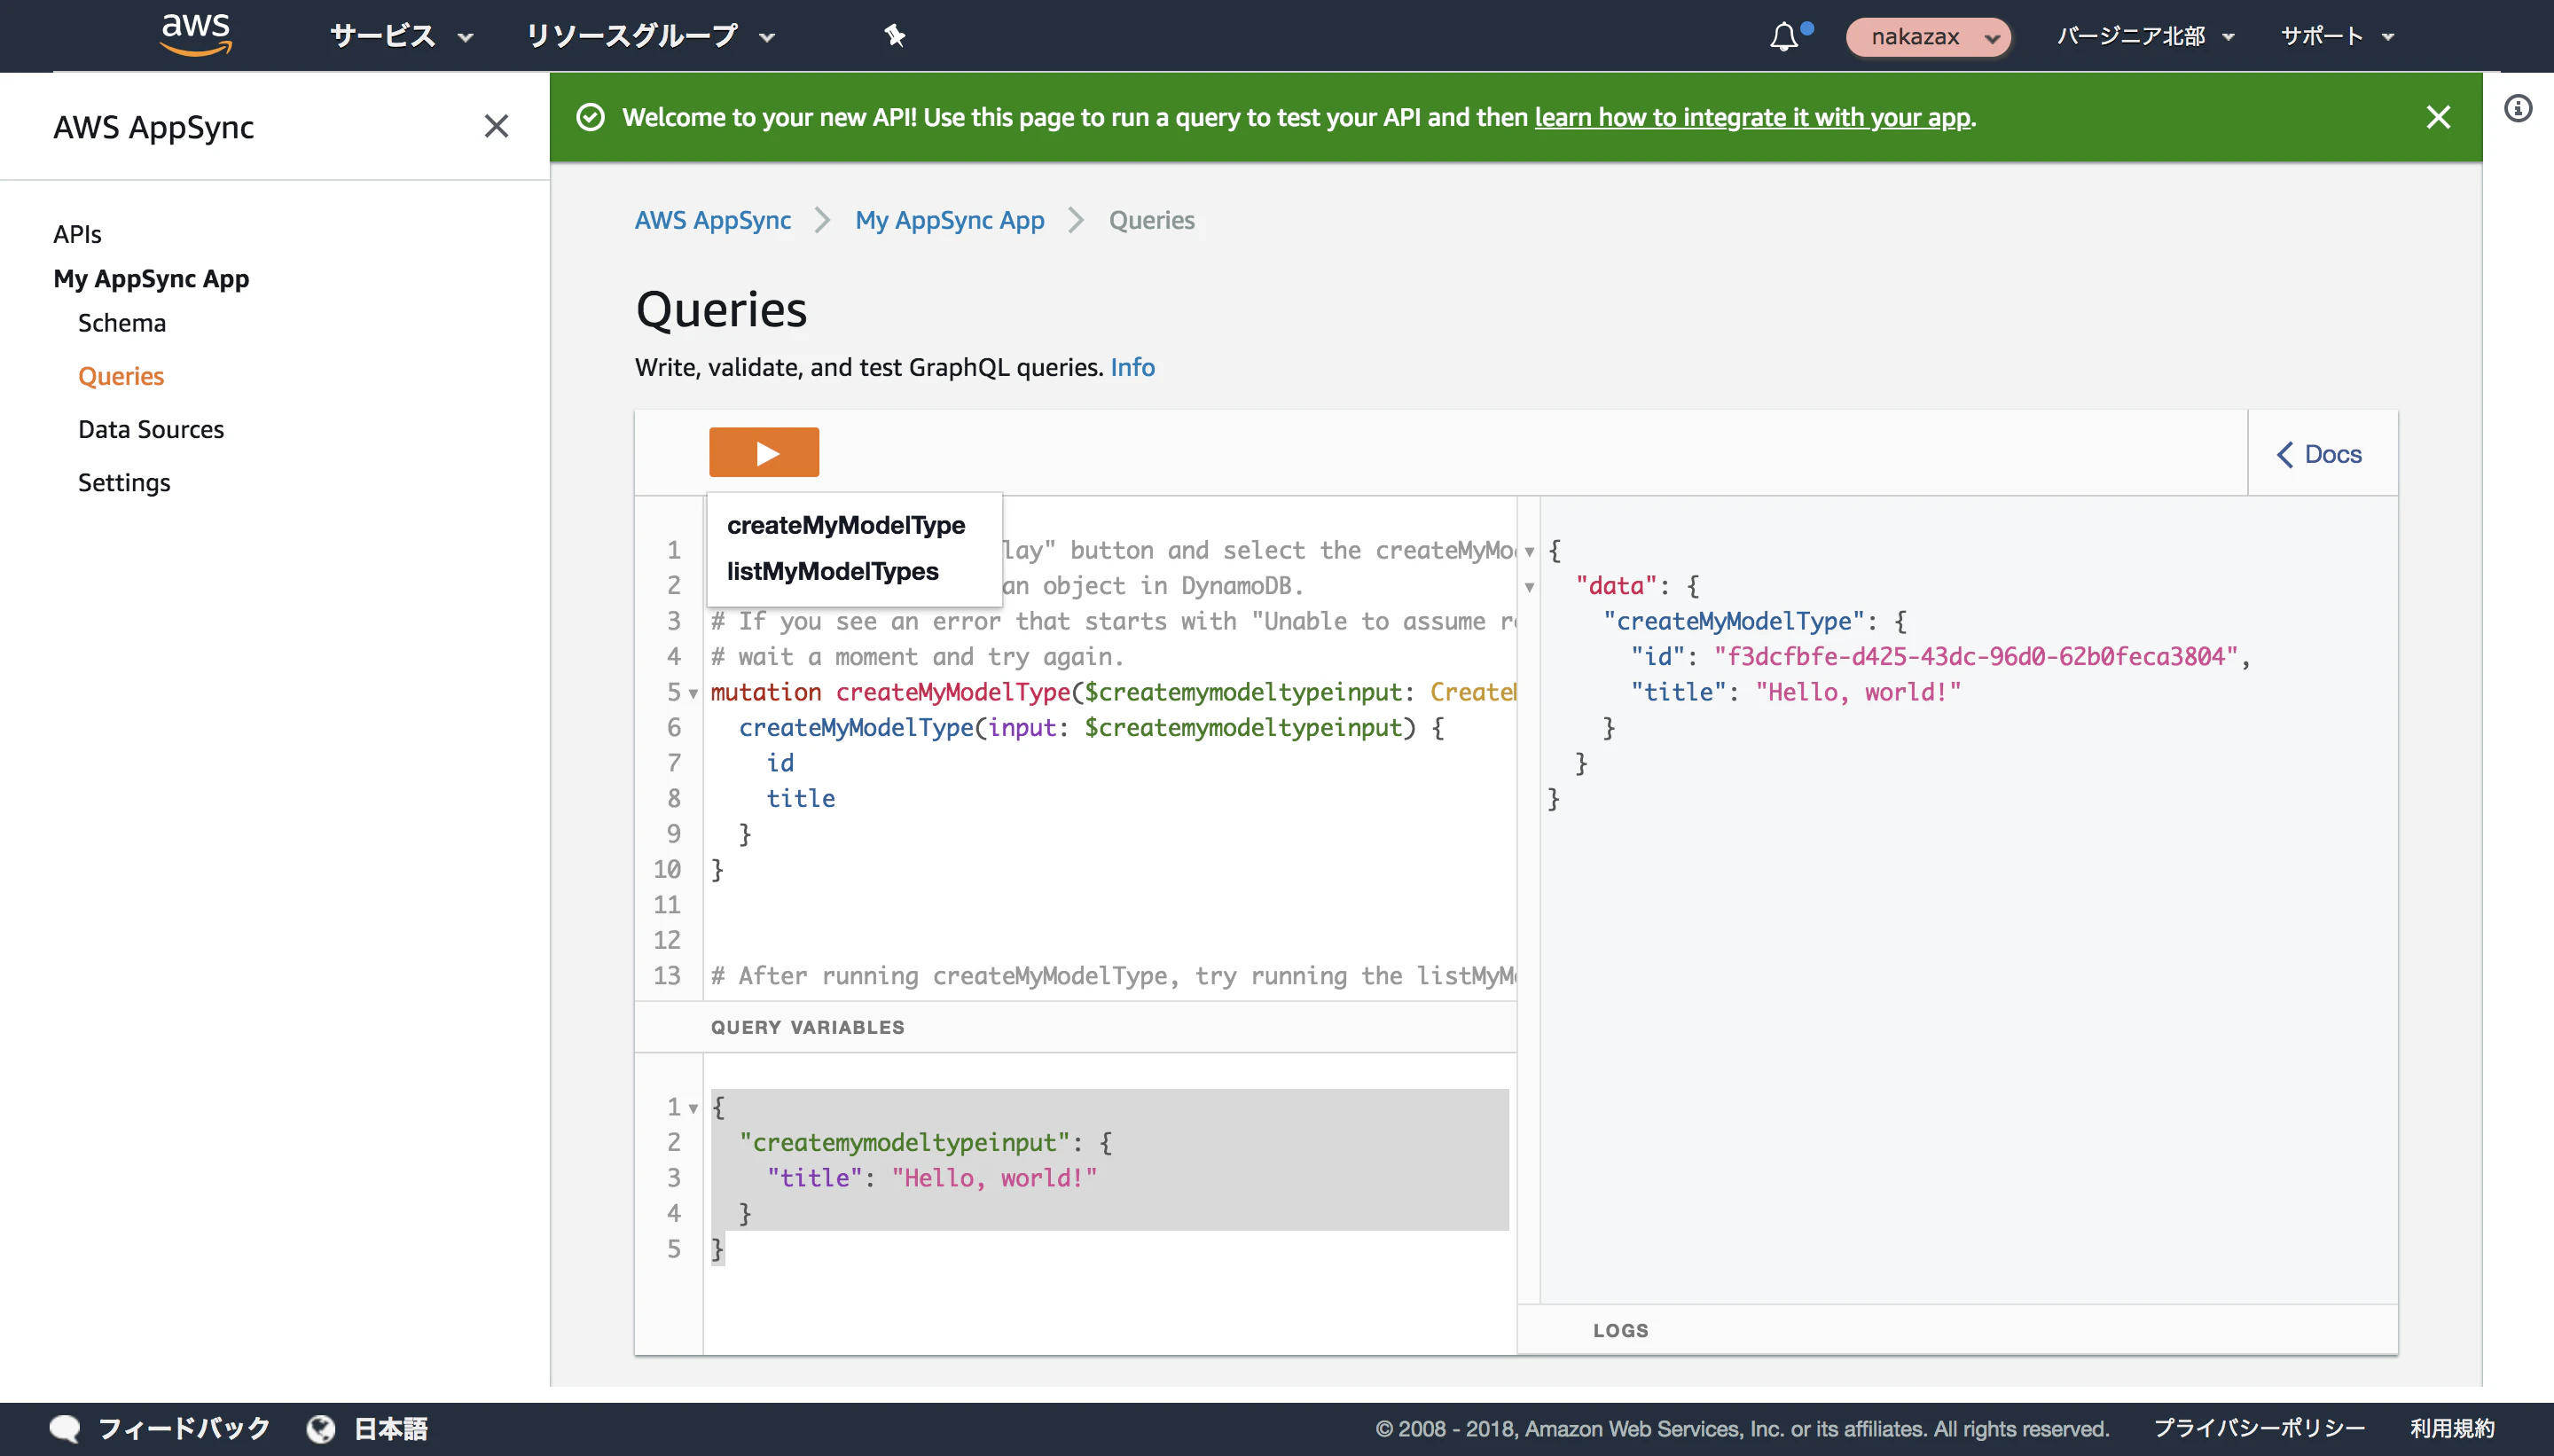Click the AWS logo home icon

196,35
